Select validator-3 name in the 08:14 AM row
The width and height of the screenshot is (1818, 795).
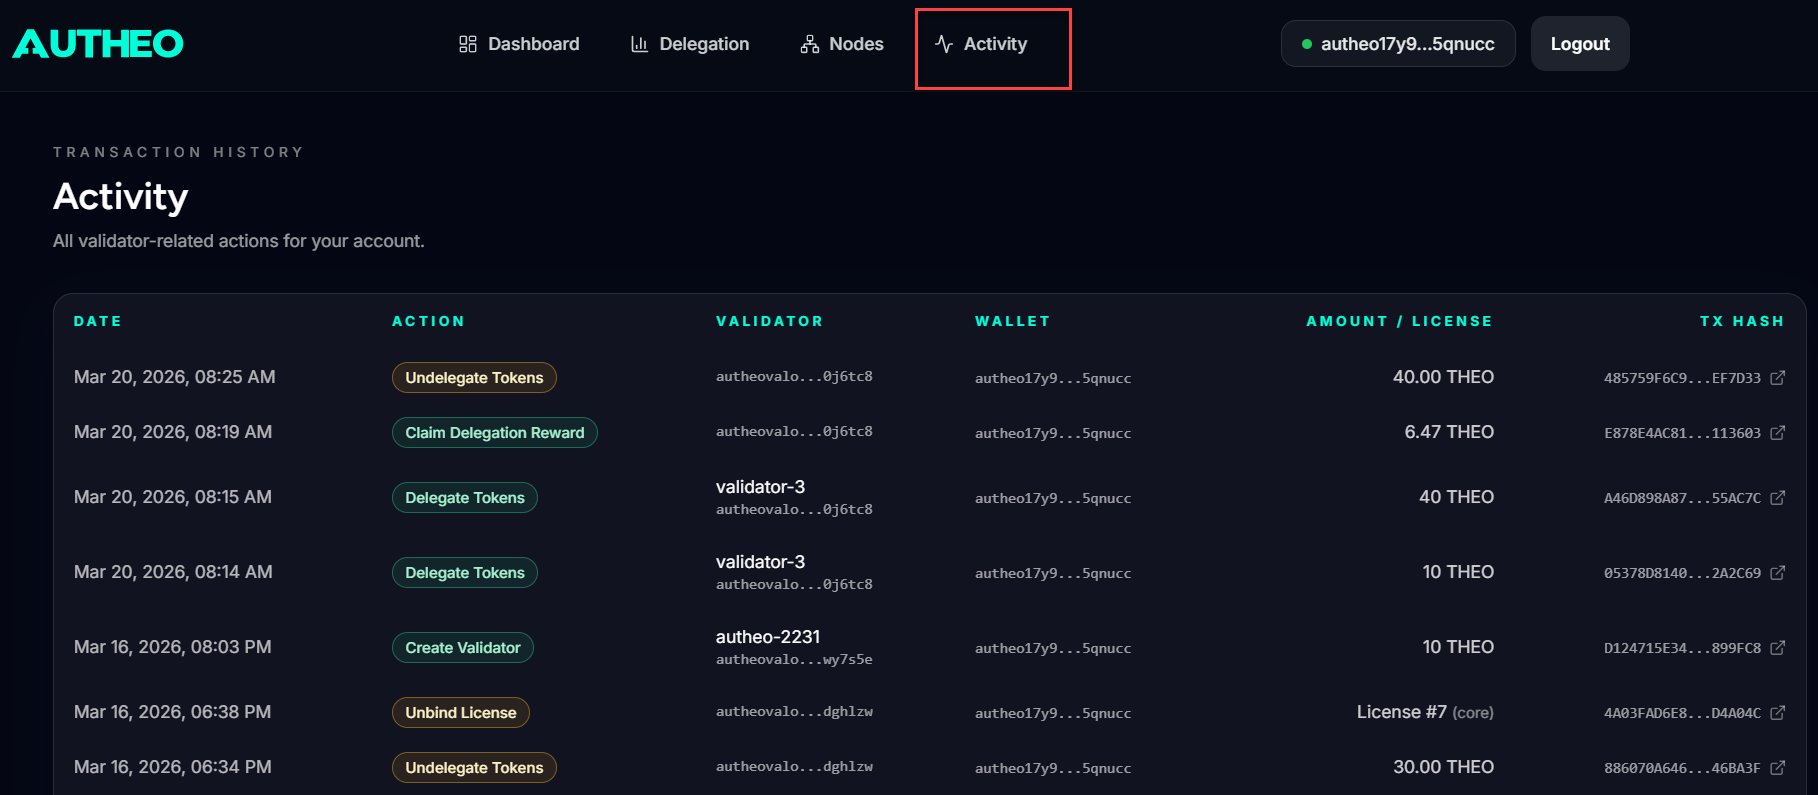click(760, 562)
